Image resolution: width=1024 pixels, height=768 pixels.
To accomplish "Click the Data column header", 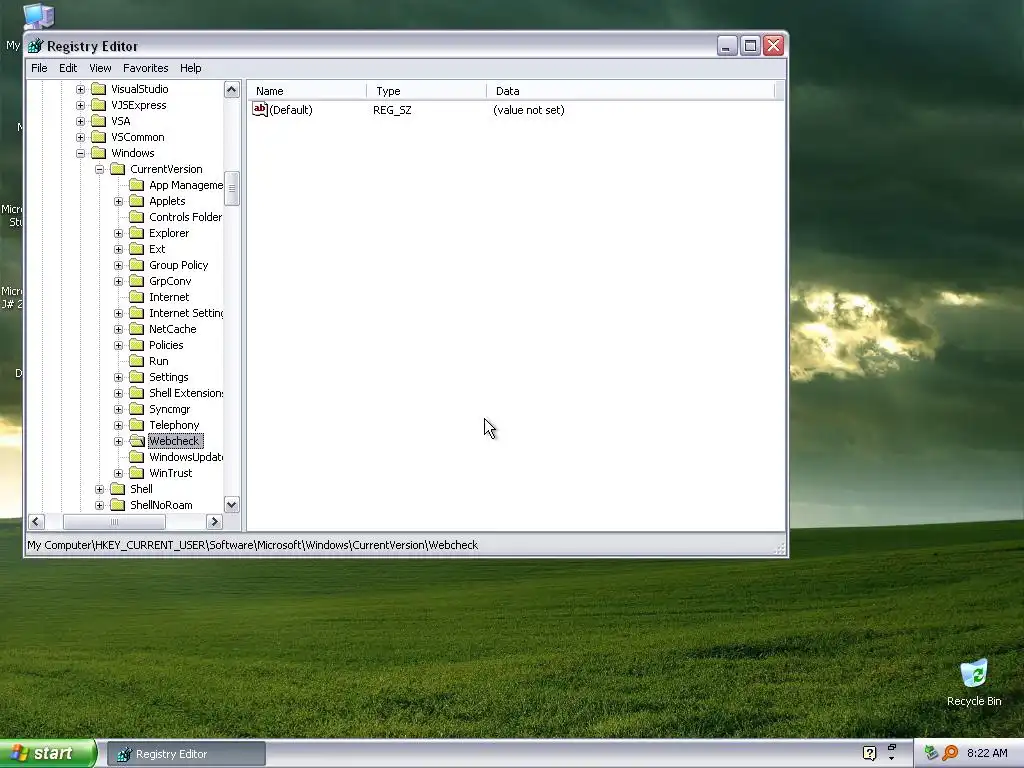I will (x=630, y=91).
